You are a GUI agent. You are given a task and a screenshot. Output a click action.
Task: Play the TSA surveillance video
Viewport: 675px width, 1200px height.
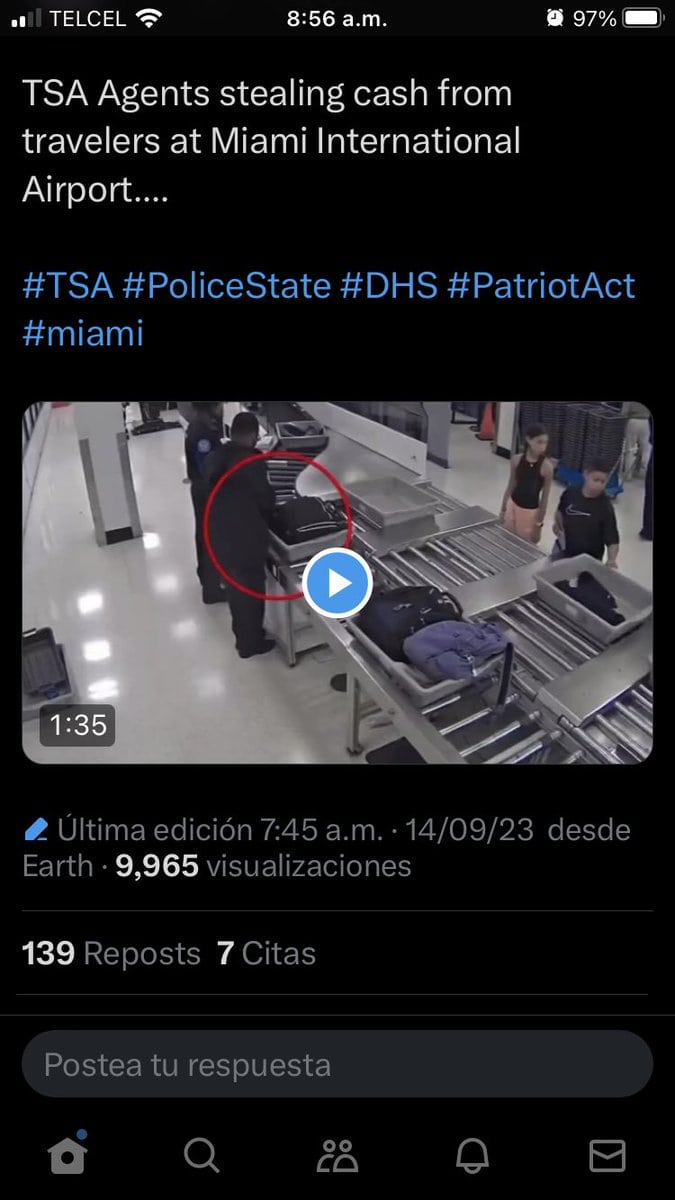(x=337, y=582)
